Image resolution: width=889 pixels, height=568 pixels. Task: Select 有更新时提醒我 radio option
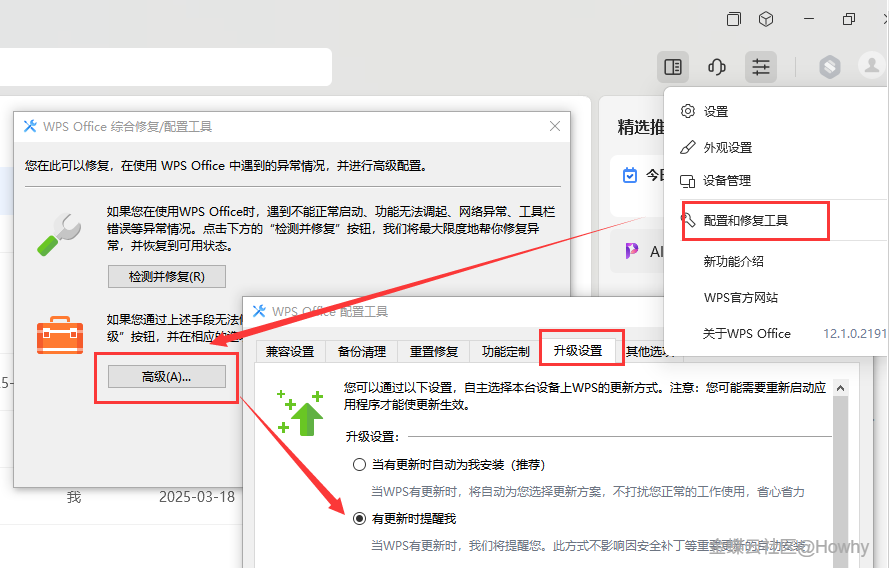click(359, 518)
